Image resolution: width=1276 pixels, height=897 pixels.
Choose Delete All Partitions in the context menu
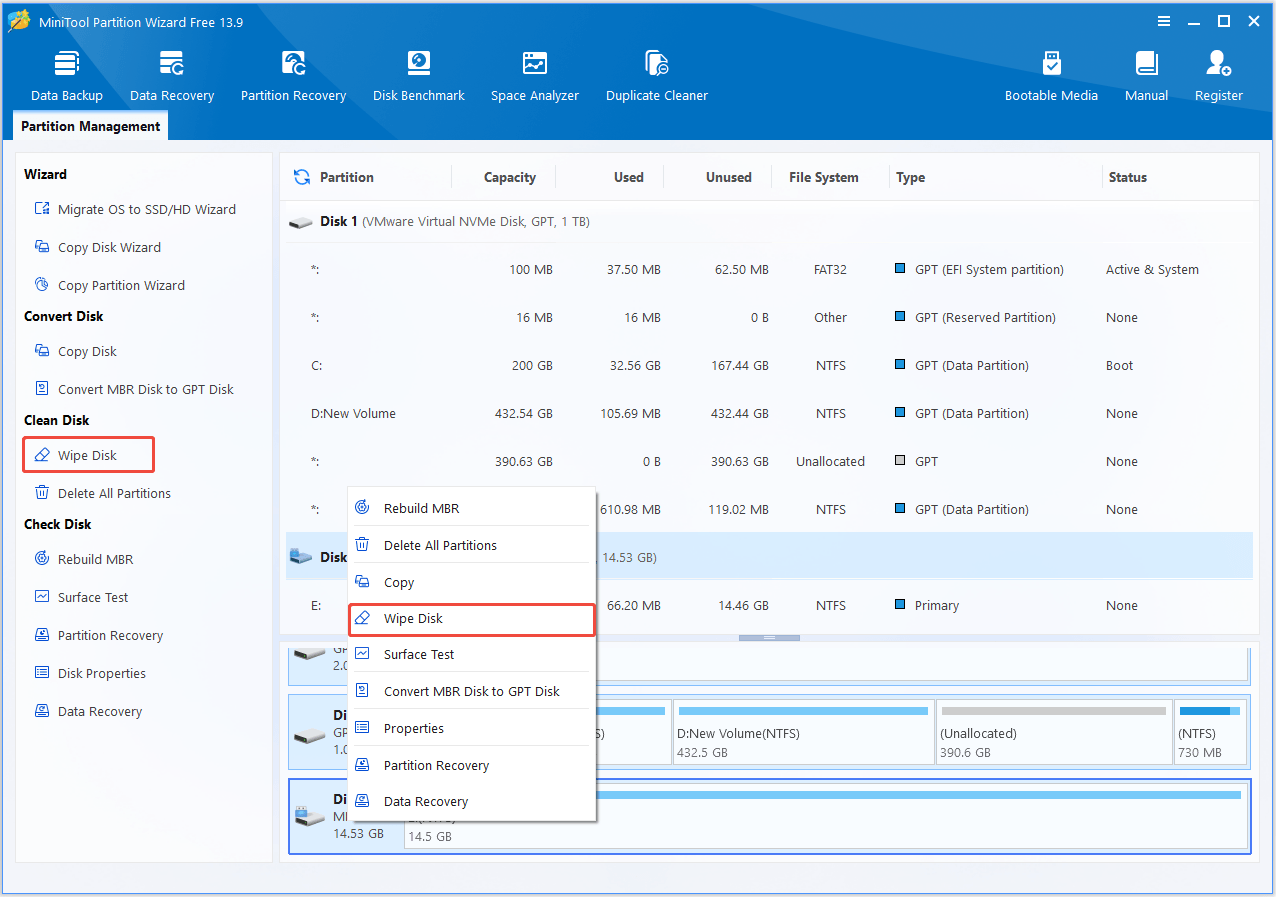click(x=471, y=545)
